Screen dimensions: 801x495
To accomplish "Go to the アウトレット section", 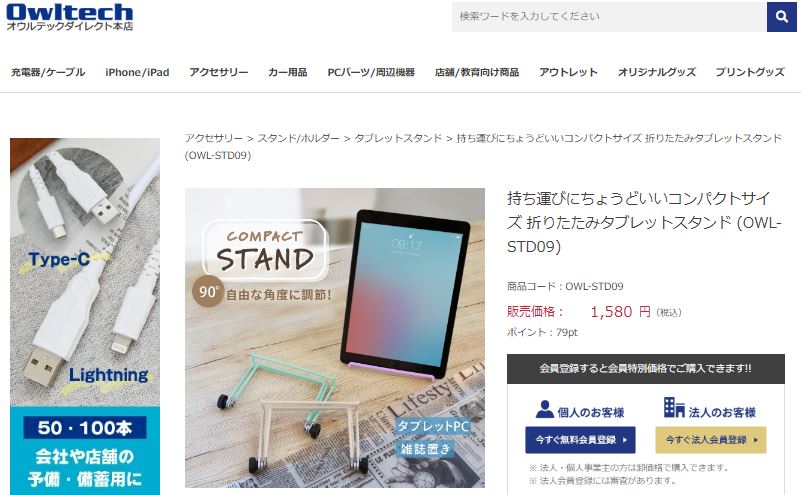I will pos(568,72).
